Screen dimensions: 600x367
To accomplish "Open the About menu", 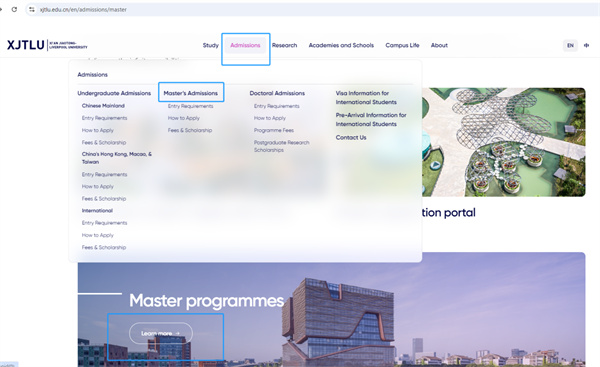I will (439, 45).
